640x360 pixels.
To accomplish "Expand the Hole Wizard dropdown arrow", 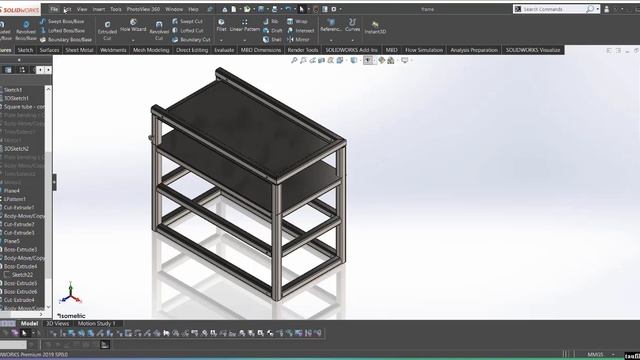I will (133, 40).
